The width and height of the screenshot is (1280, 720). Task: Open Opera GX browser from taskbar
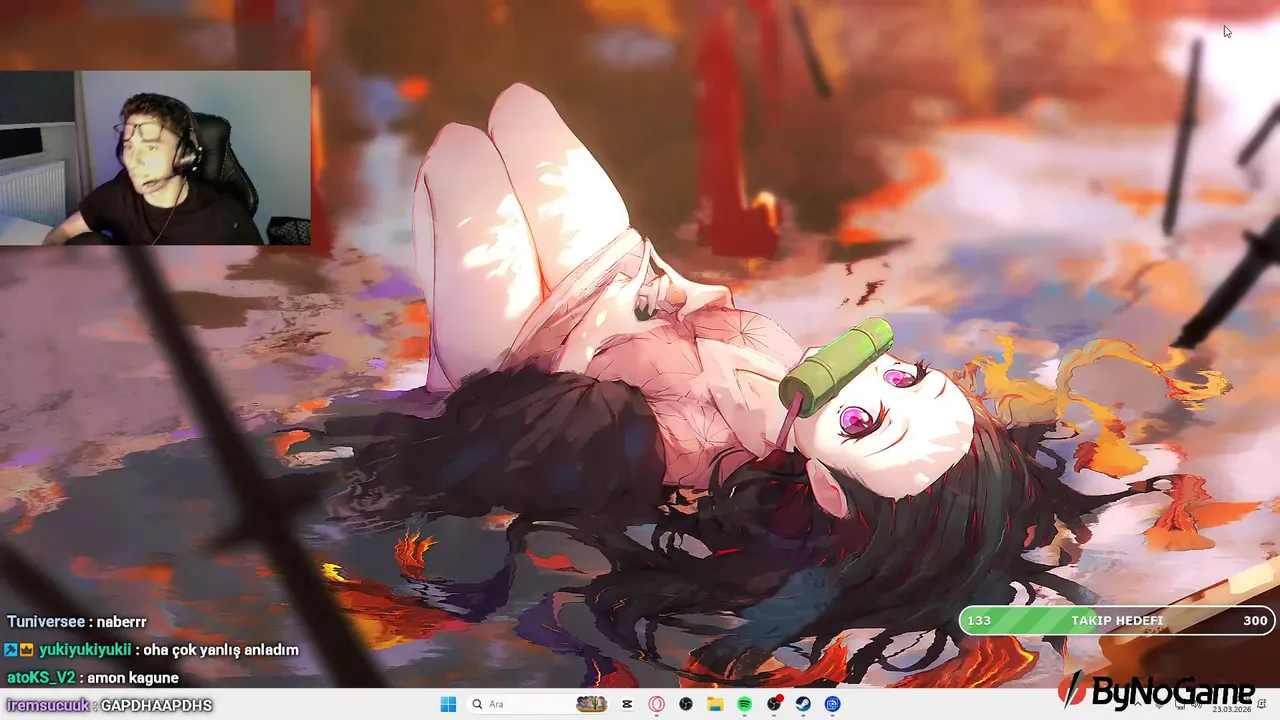[x=657, y=704]
